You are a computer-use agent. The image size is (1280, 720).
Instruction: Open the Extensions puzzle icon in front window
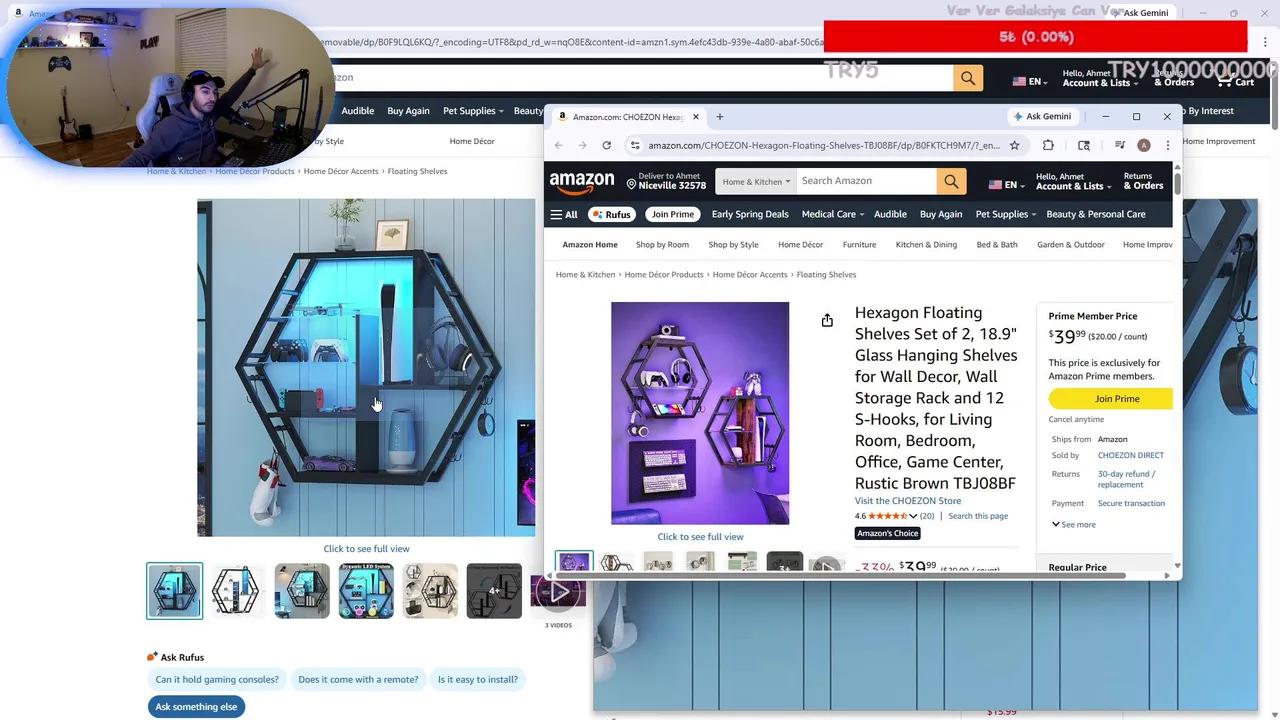[1048, 145]
